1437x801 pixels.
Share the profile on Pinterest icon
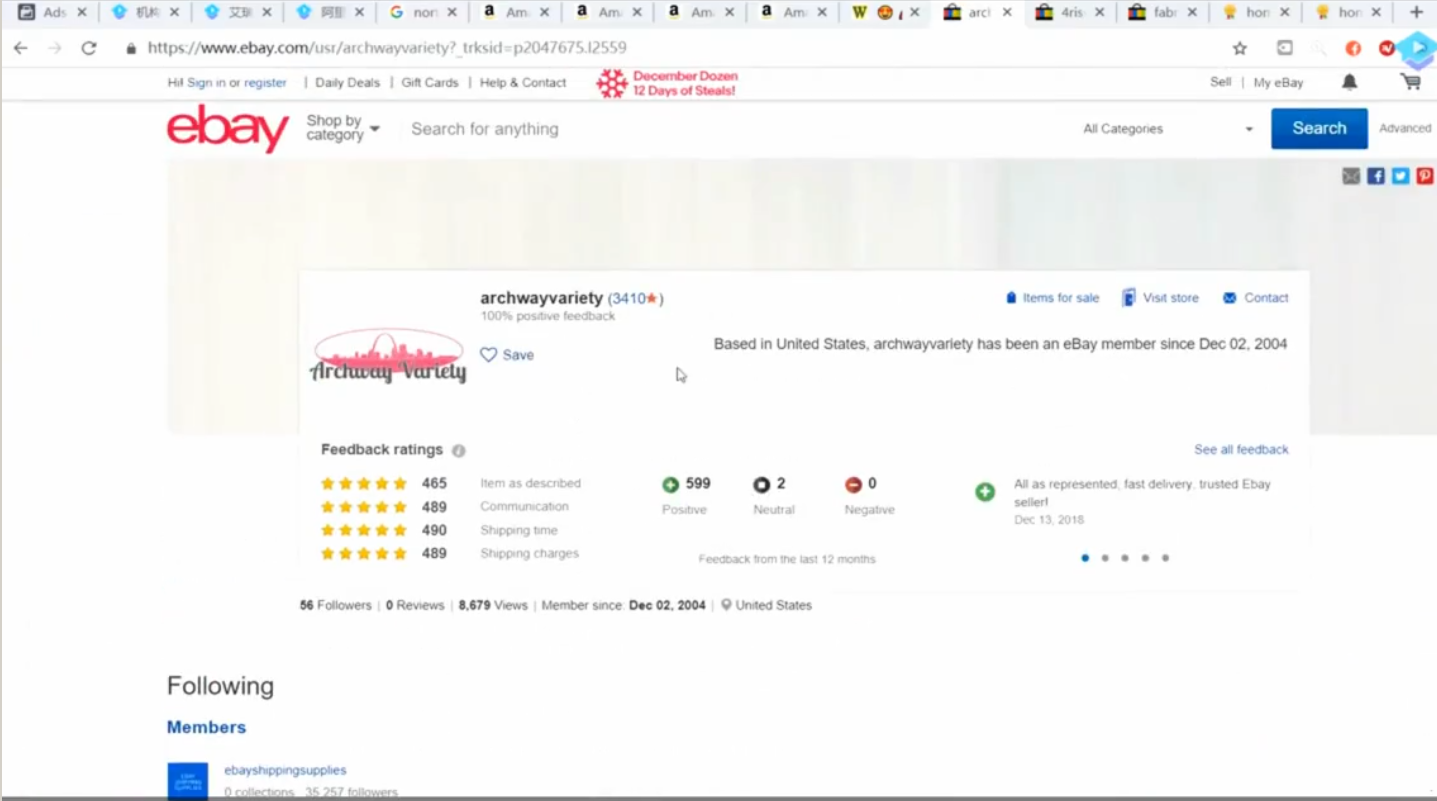coord(1424,176)
